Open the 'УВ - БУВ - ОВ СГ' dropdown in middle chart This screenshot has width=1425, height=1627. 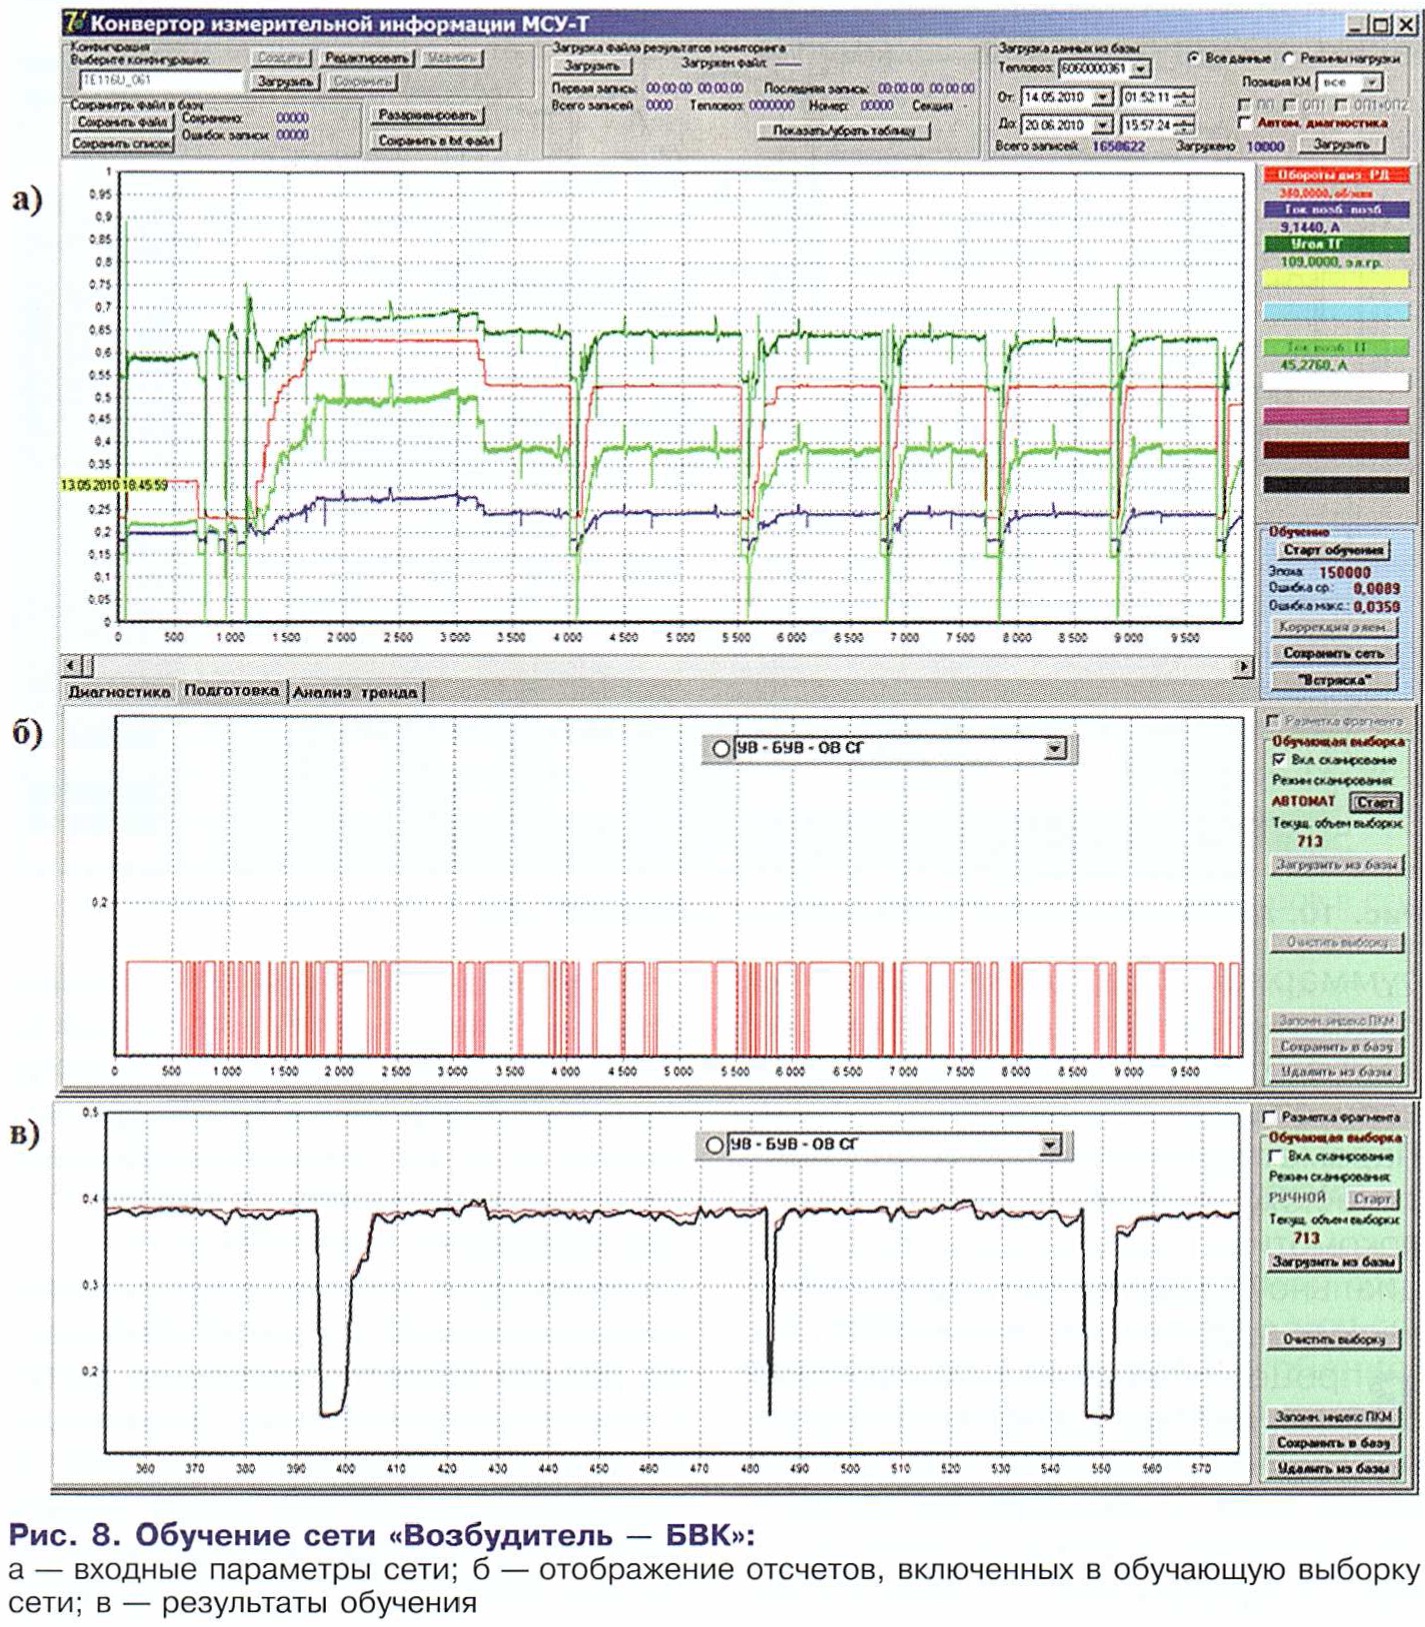click(1054, 749)
